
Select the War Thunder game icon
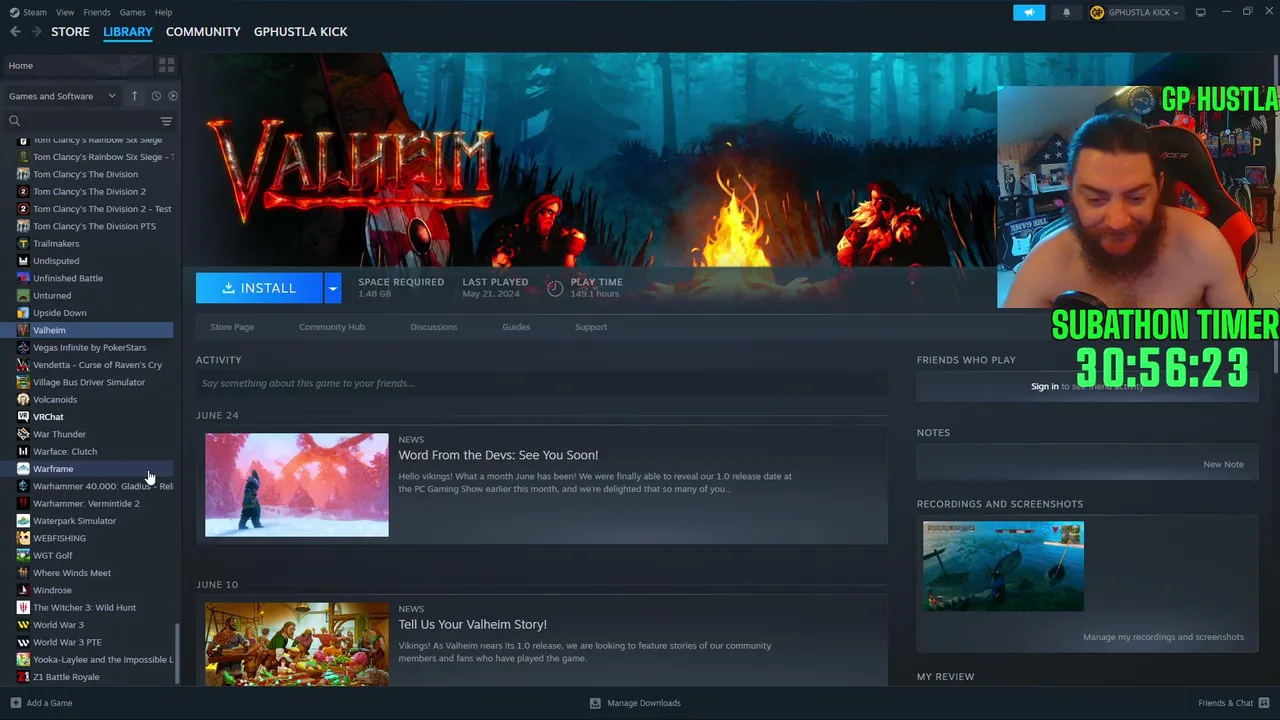23,434
